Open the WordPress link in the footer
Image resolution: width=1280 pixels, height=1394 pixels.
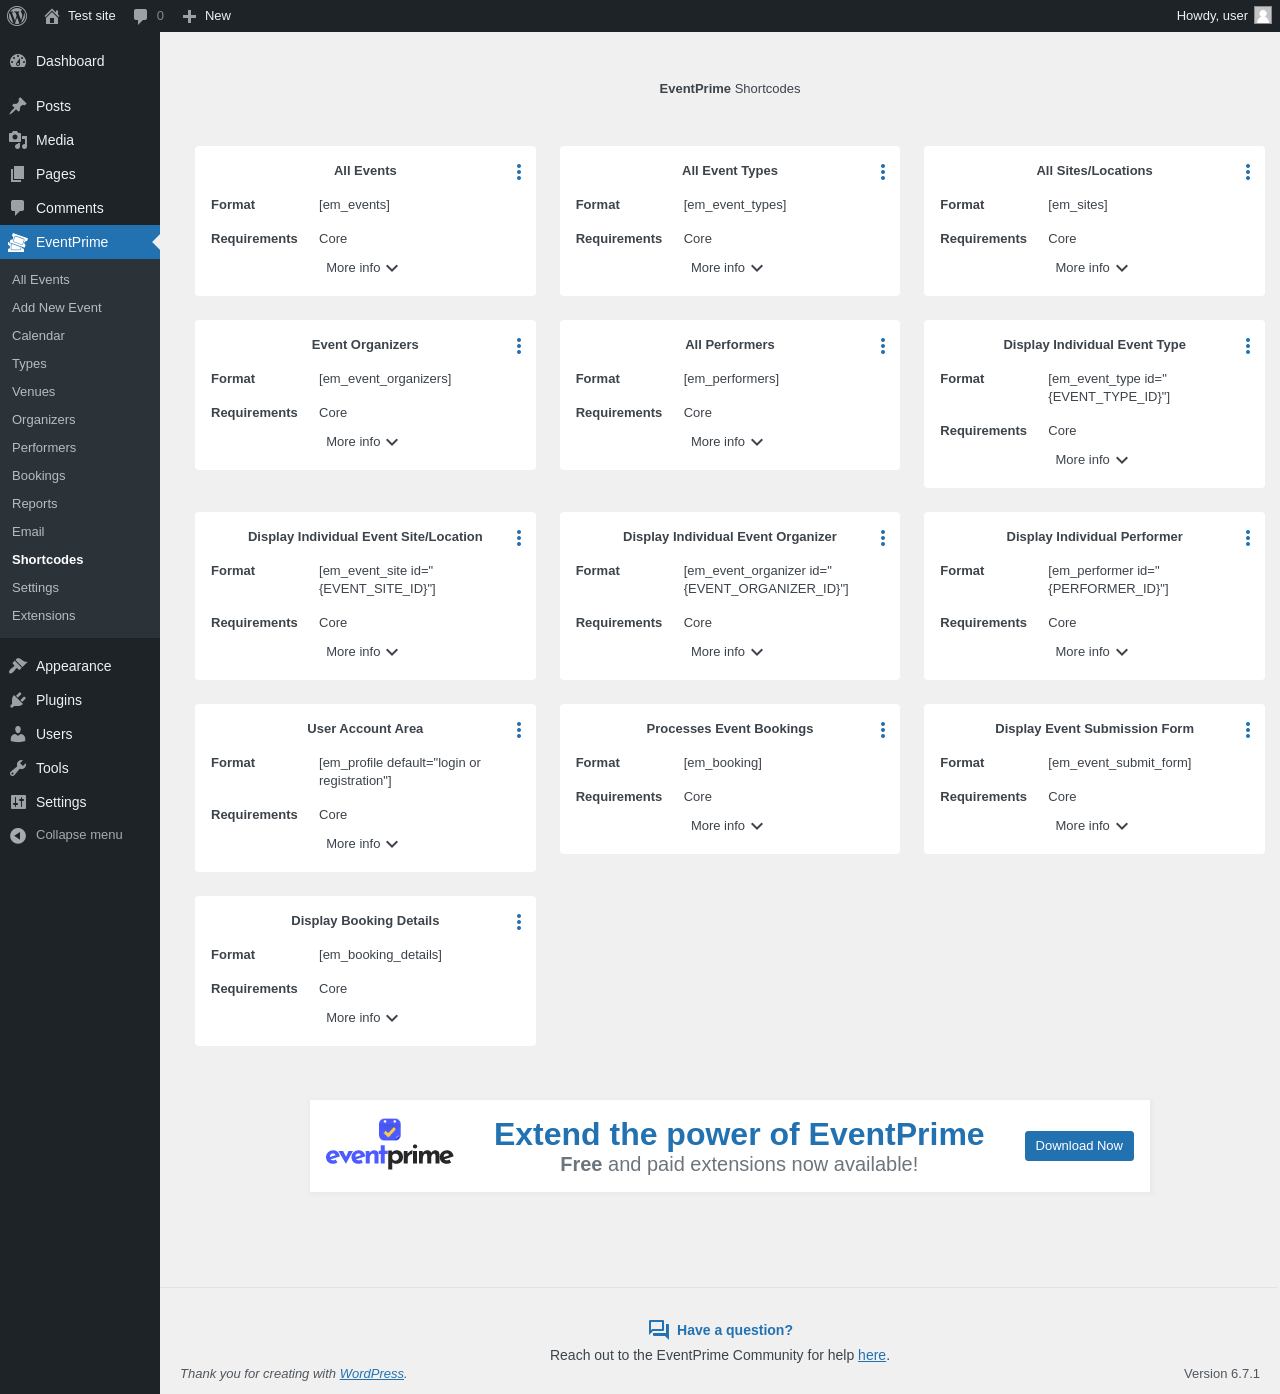(372, 1374)
